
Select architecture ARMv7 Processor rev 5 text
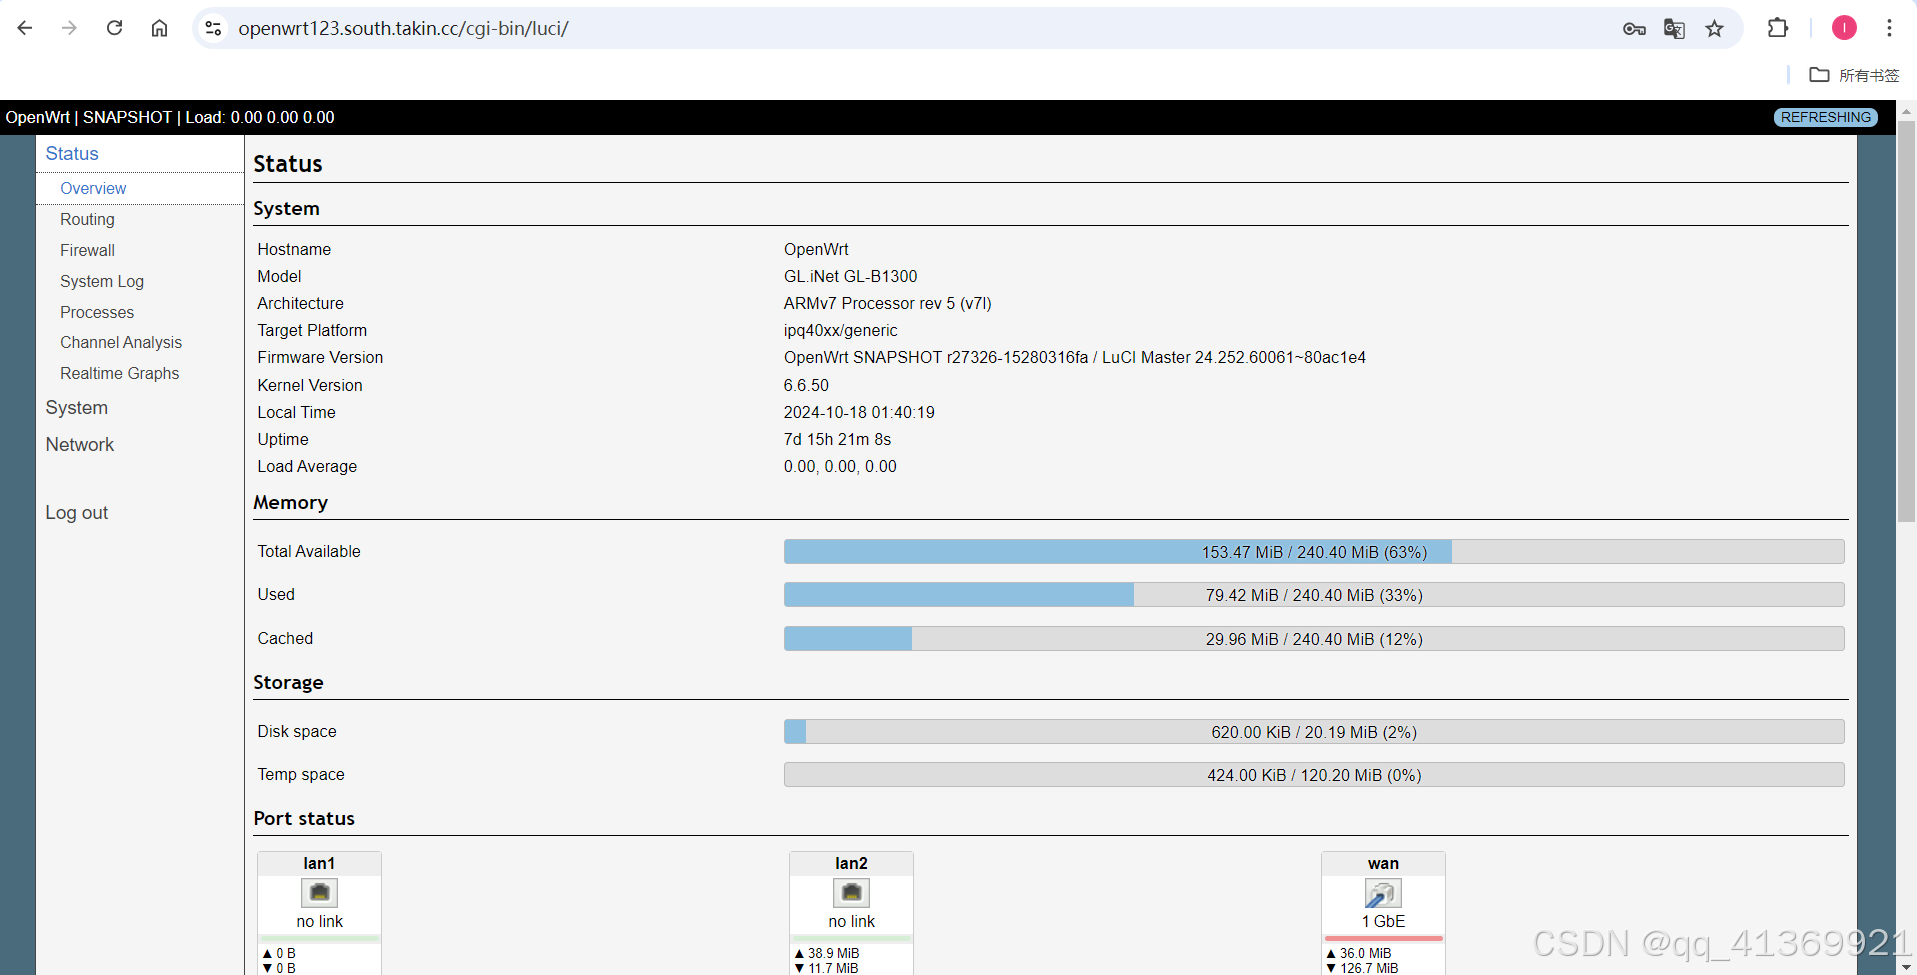[888, 303]
